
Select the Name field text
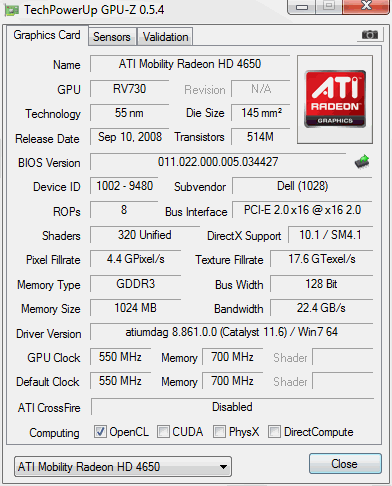[190, 64]
